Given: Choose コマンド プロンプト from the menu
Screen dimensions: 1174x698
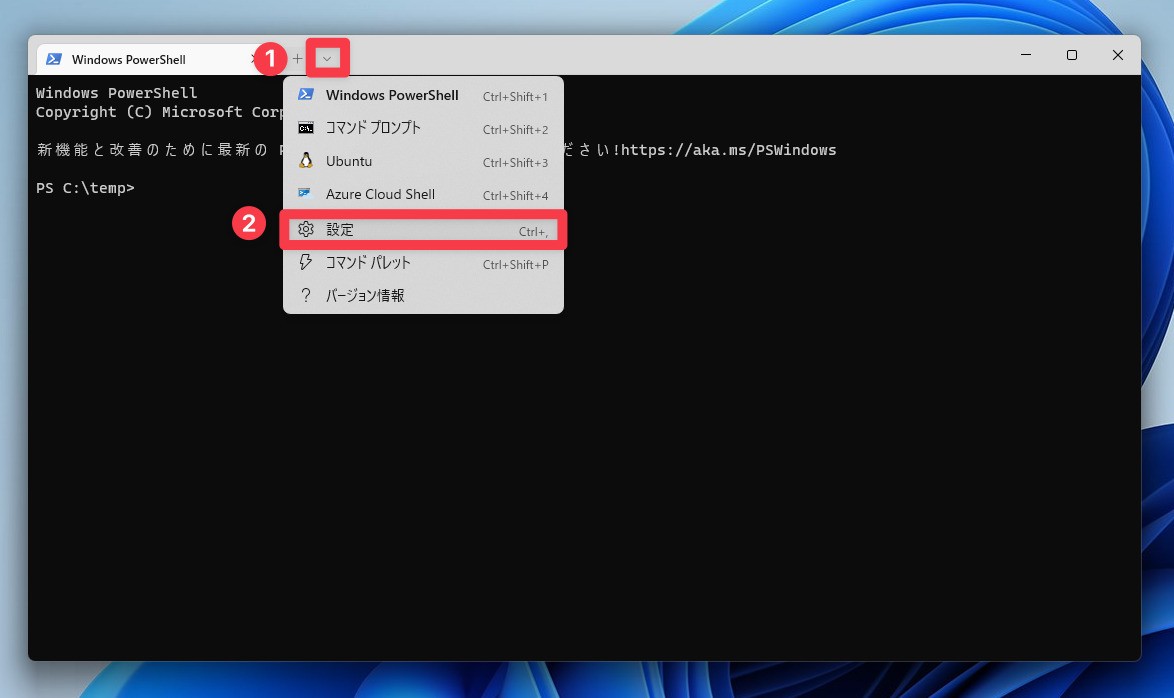Looking at the screenshot, I should [423, 128].
